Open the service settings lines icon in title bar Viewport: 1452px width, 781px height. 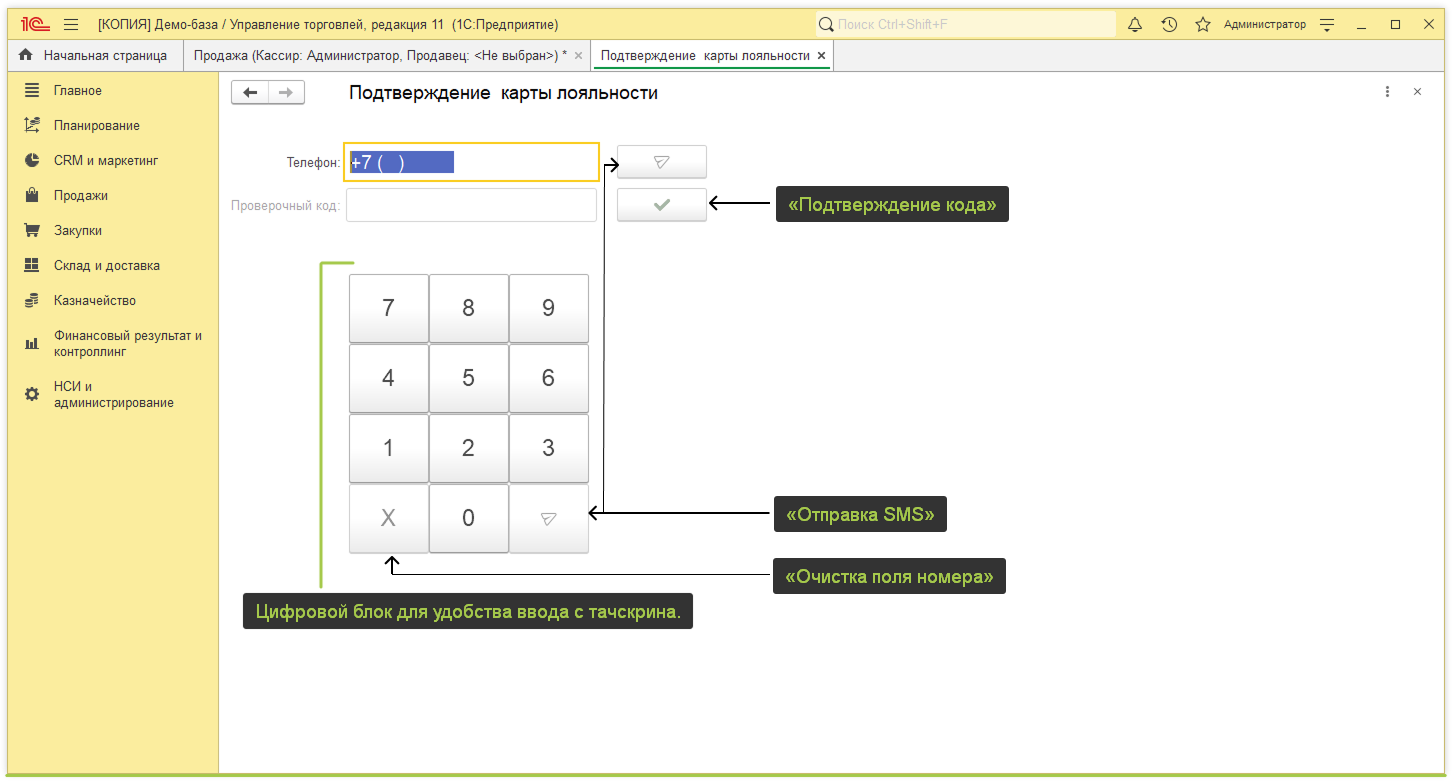[x=1327, y=24]
